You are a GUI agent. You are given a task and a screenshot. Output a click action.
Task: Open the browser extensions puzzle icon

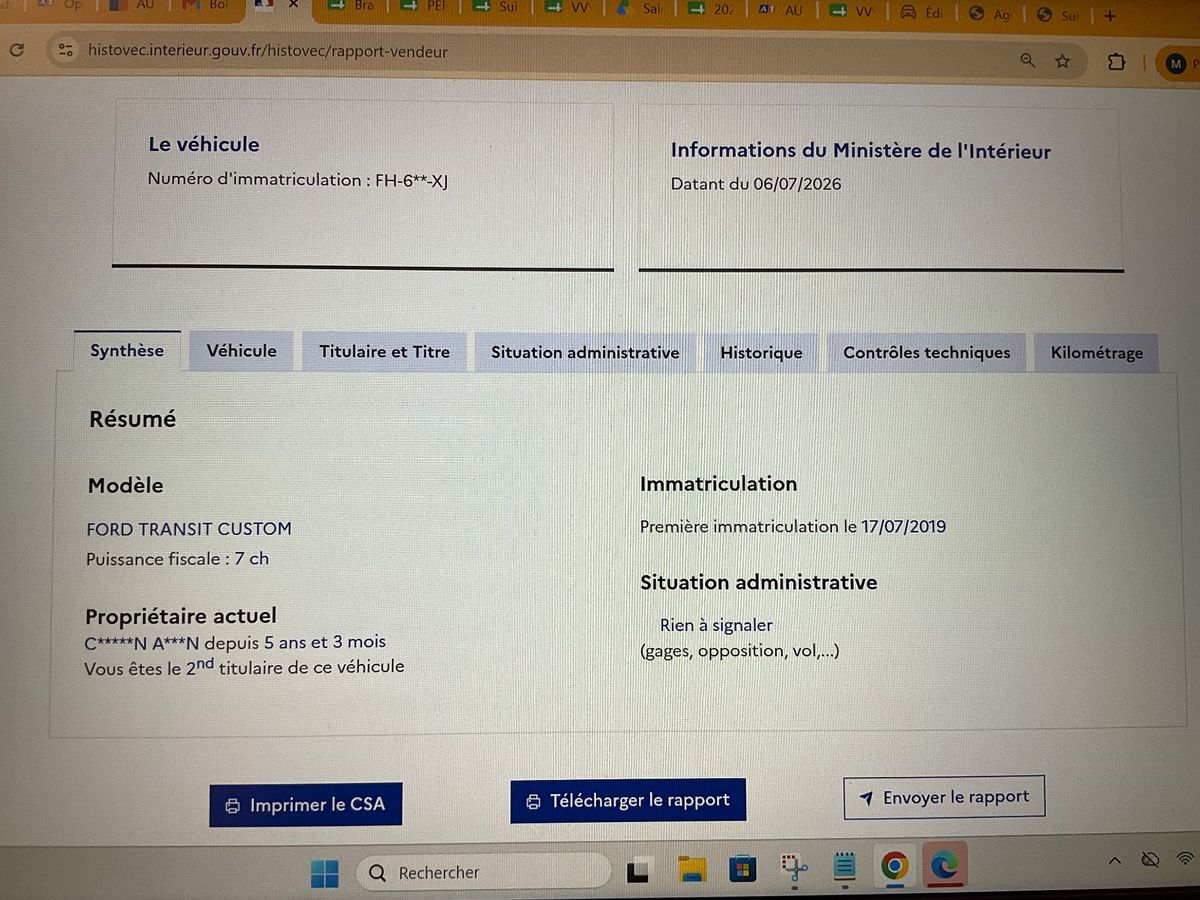pyautogui.click(x=1116, y=62)
